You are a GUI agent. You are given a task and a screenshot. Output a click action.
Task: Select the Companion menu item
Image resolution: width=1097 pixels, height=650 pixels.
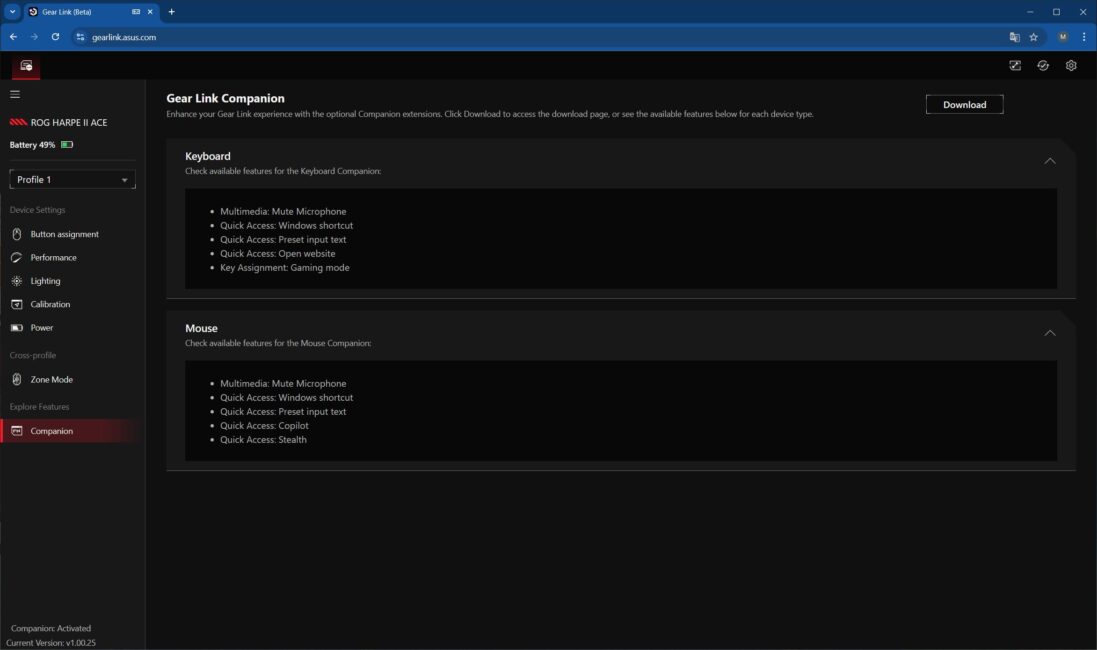coord(73,431)
